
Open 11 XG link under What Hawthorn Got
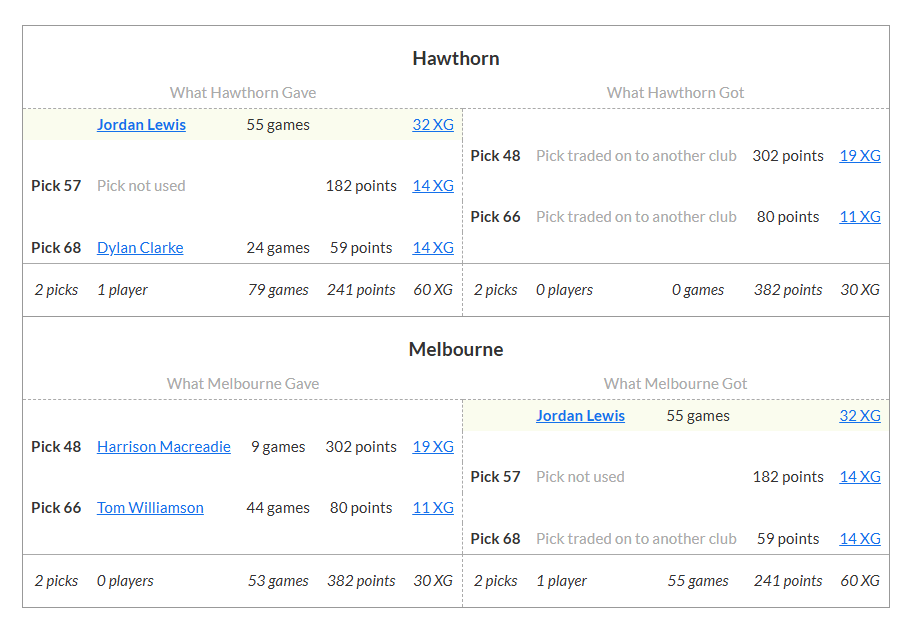859,217
